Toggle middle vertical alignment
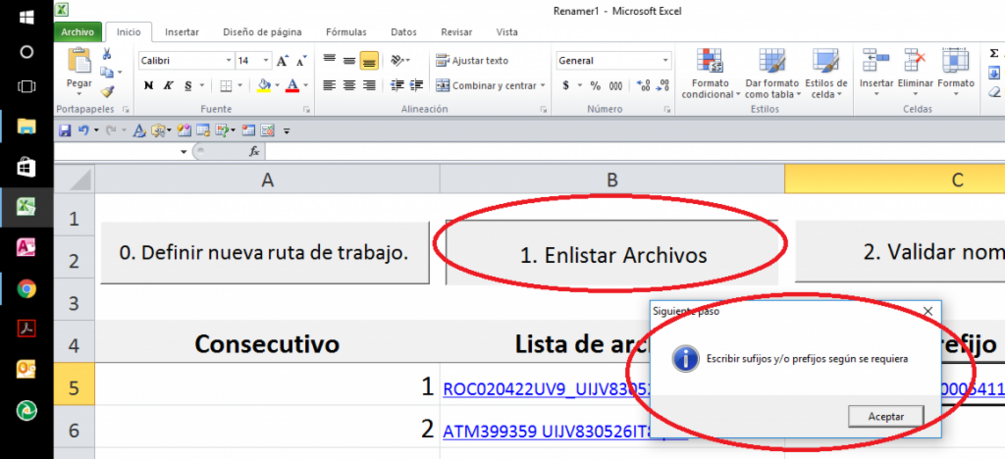This screenshot has height=459, width=1005. tap(349, 61)
